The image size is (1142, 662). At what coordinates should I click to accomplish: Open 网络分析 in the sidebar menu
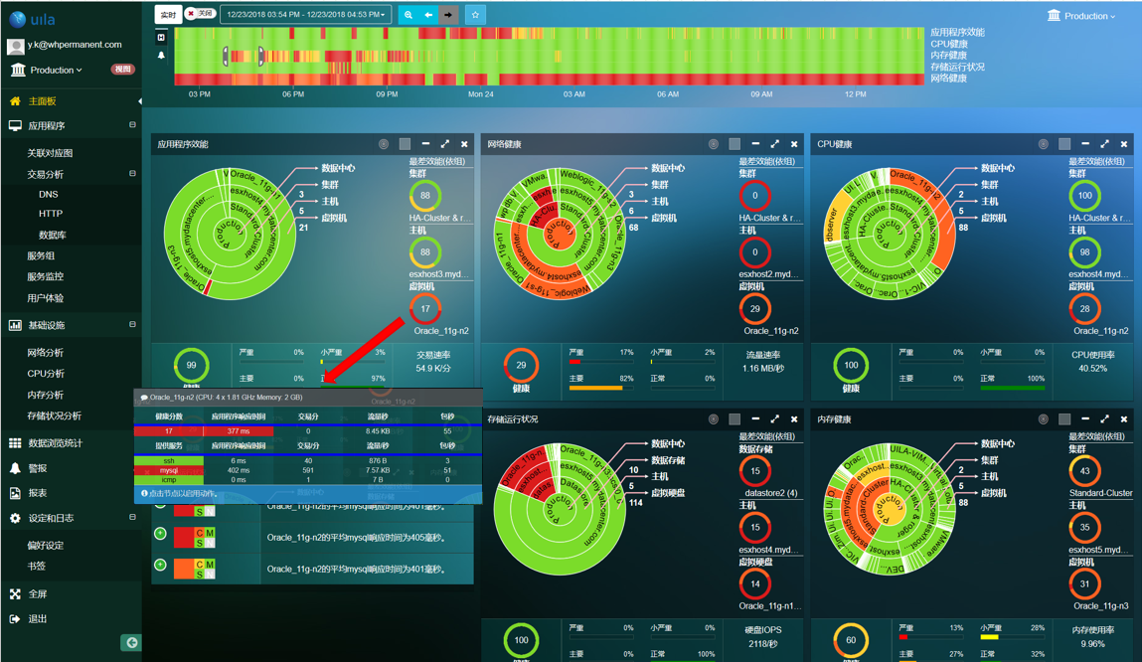click(x=45, y=352)
